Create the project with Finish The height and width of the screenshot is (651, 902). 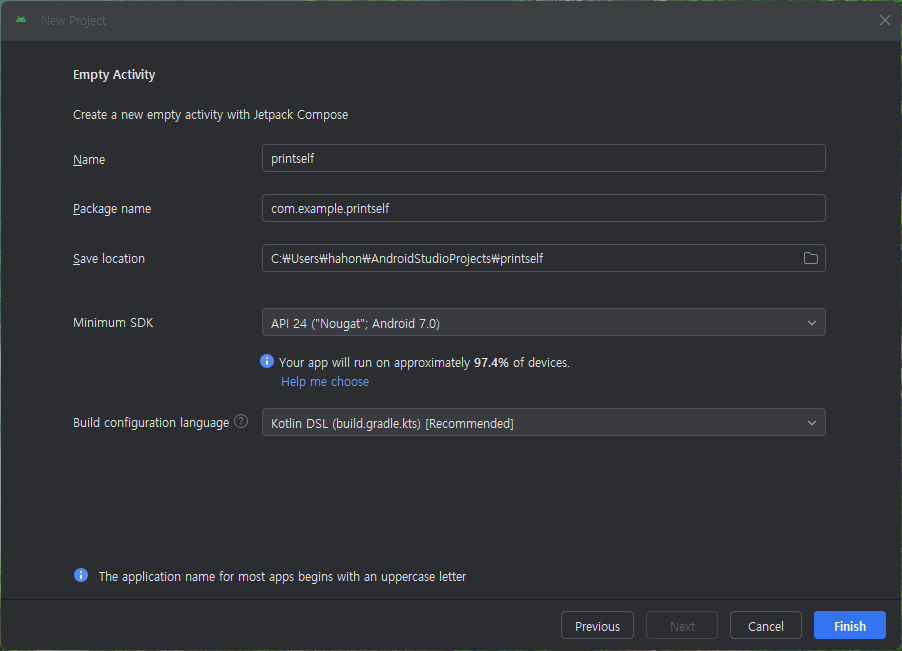pyautogui.click(x=850, y=626)
